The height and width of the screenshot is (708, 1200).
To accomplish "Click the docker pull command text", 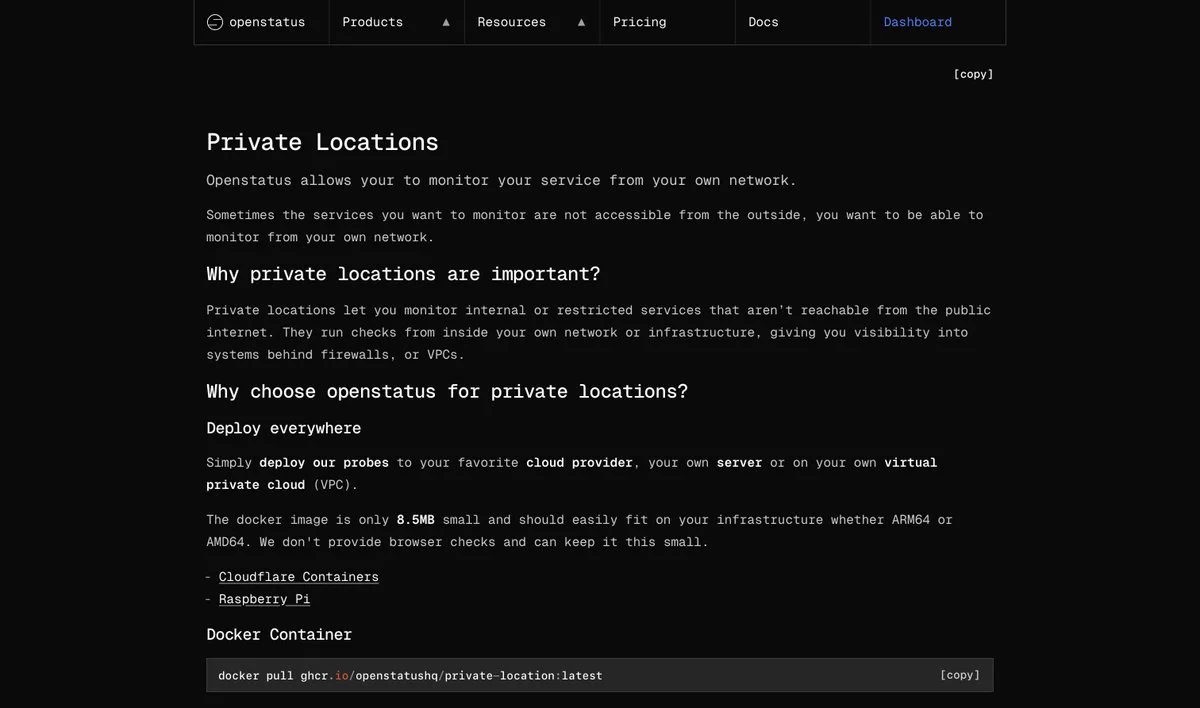I will (x=410, y=676).
